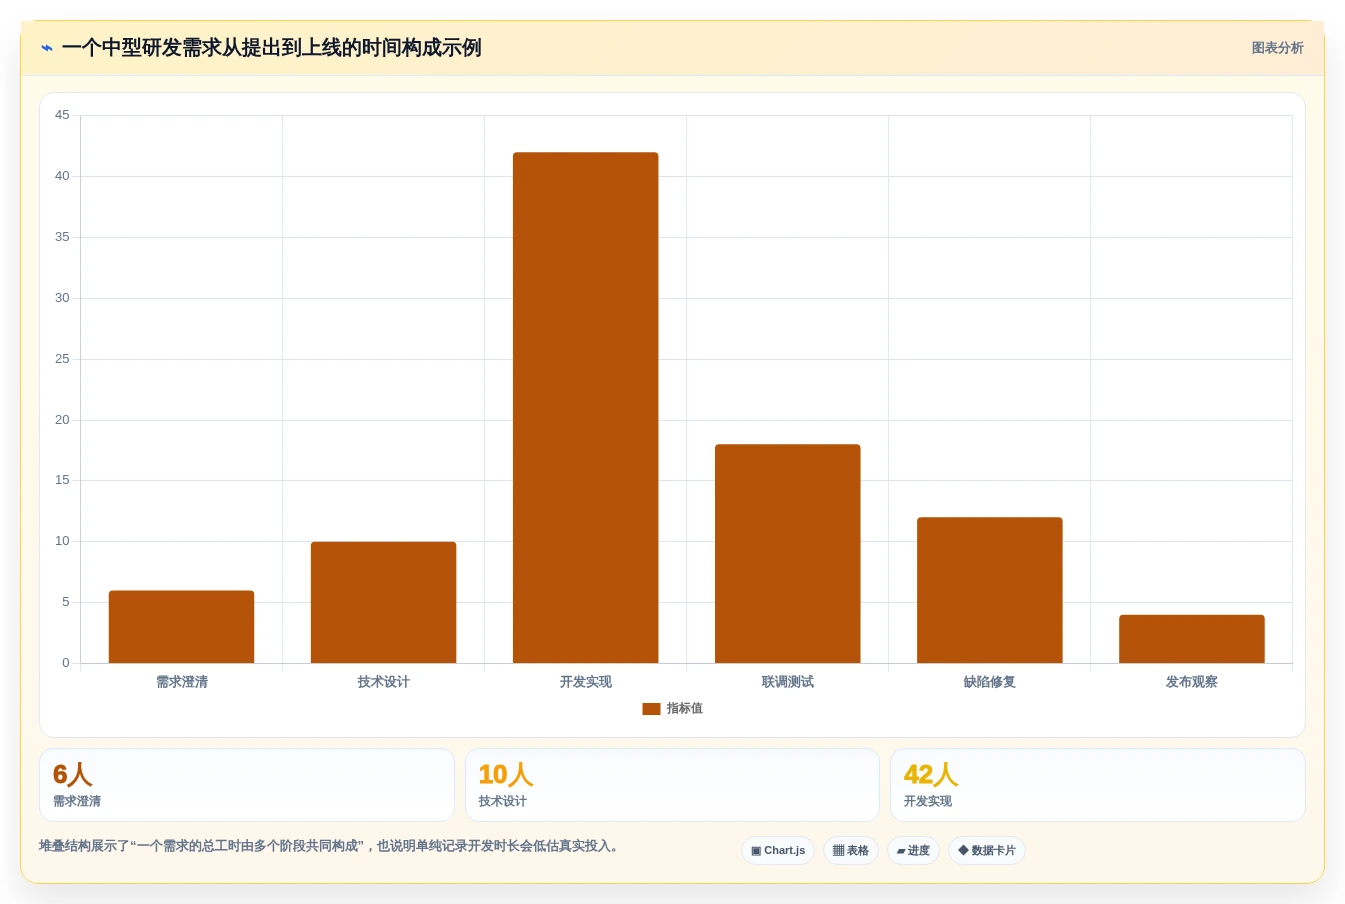This screenshot has height=904, width=1345.
Task: Click the 数据卡片 tag chip
Action: [x=987, y=851]
